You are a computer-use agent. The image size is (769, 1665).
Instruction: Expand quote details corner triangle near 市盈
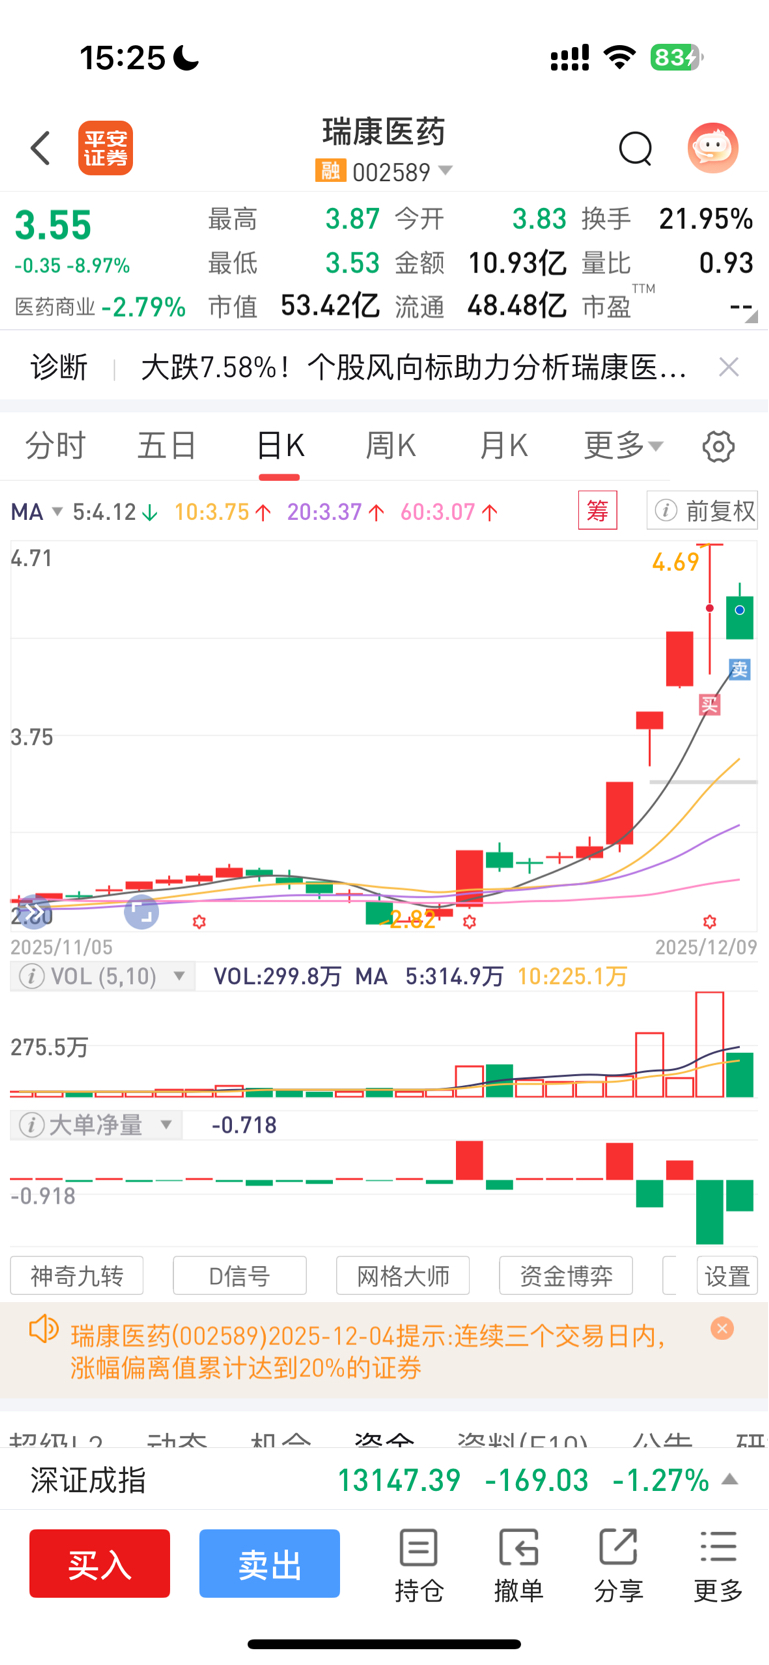pyautogui.click(x=751, y=316)
